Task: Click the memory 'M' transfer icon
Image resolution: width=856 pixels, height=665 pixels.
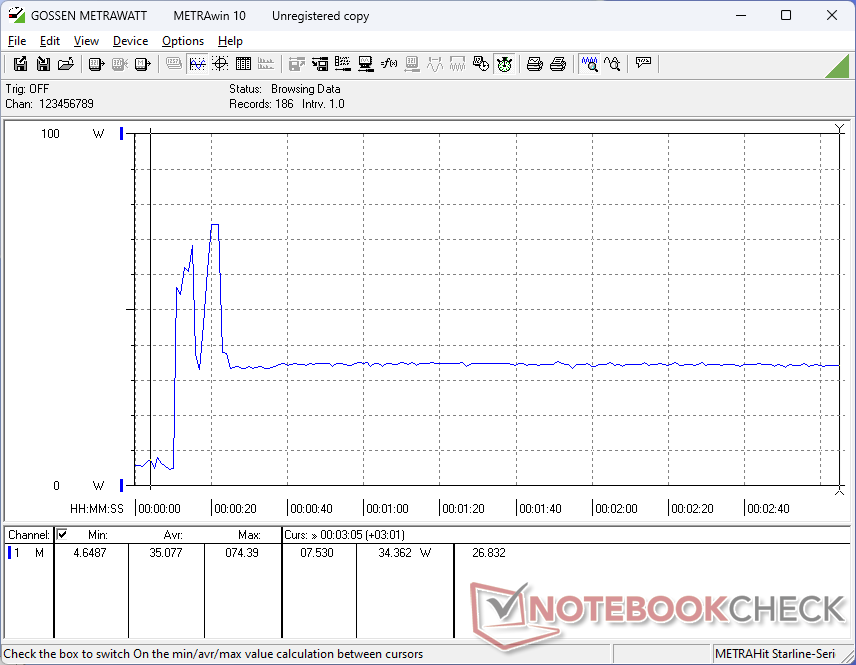Action: (142, 64)
